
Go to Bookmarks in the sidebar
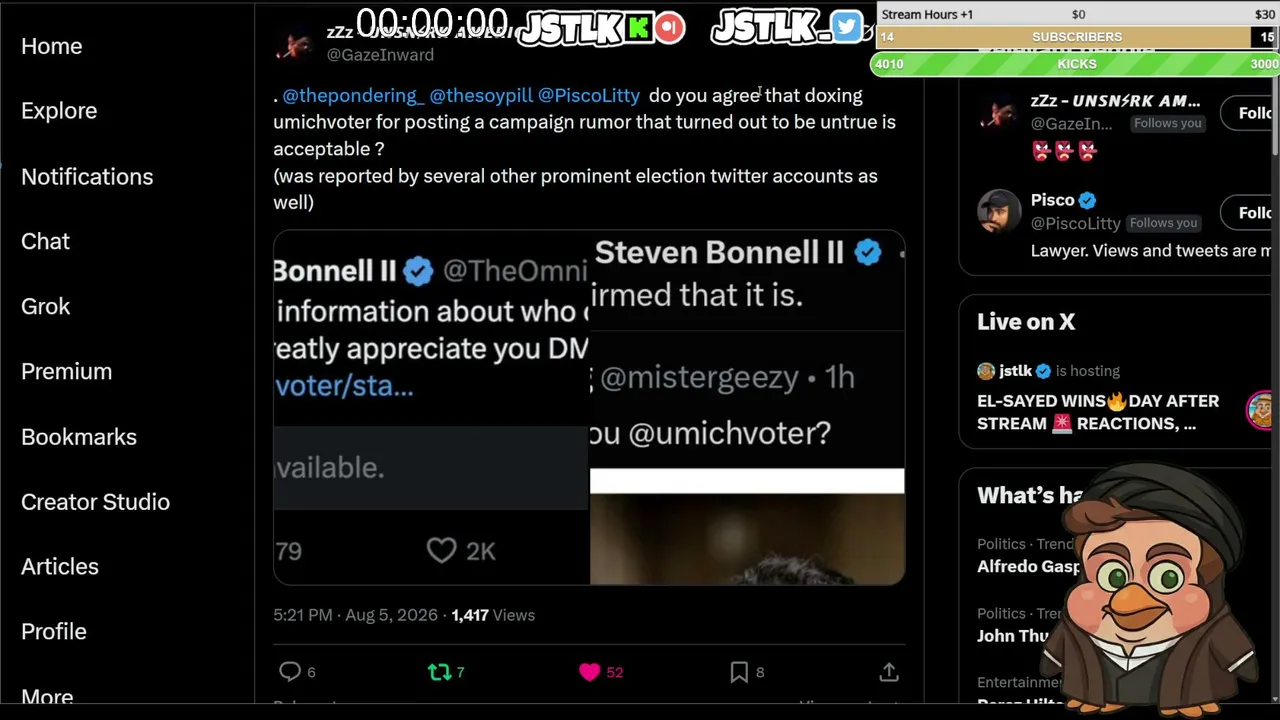coord(79,437)
